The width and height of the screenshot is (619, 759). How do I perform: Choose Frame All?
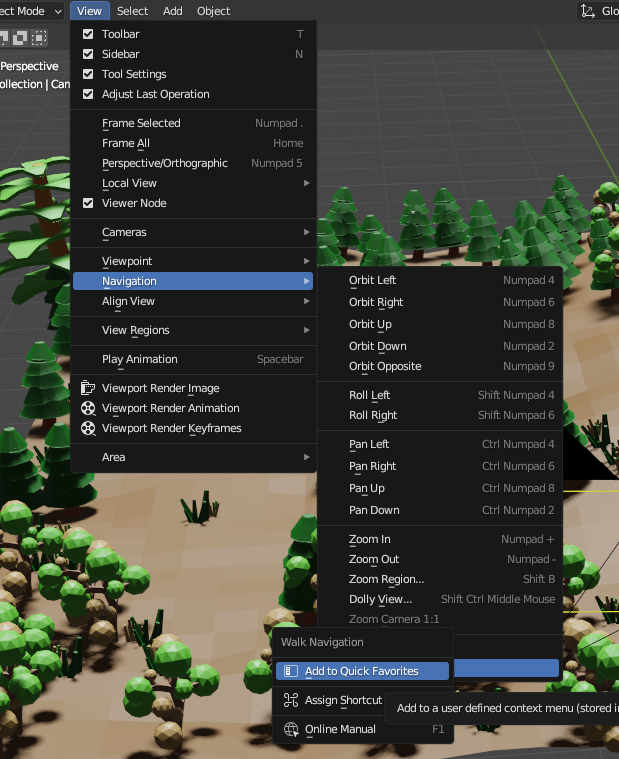193,143
